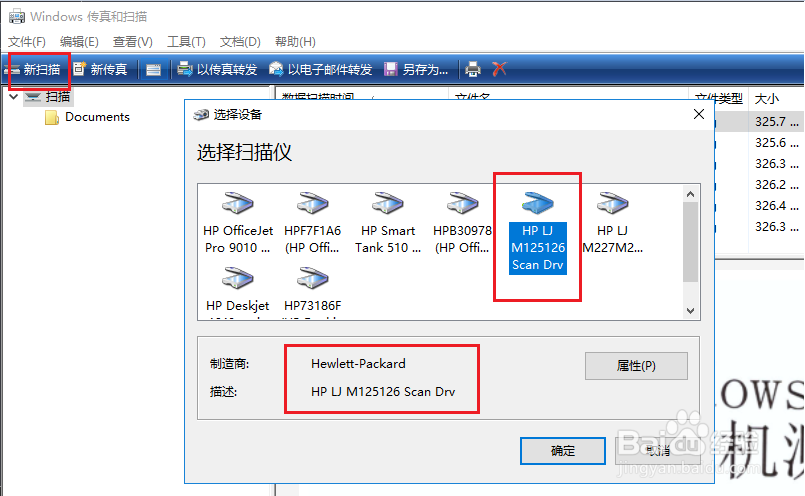Screen dimensions: 805x496
Task: Click the OK (确定) button
Action: (563, 451)
